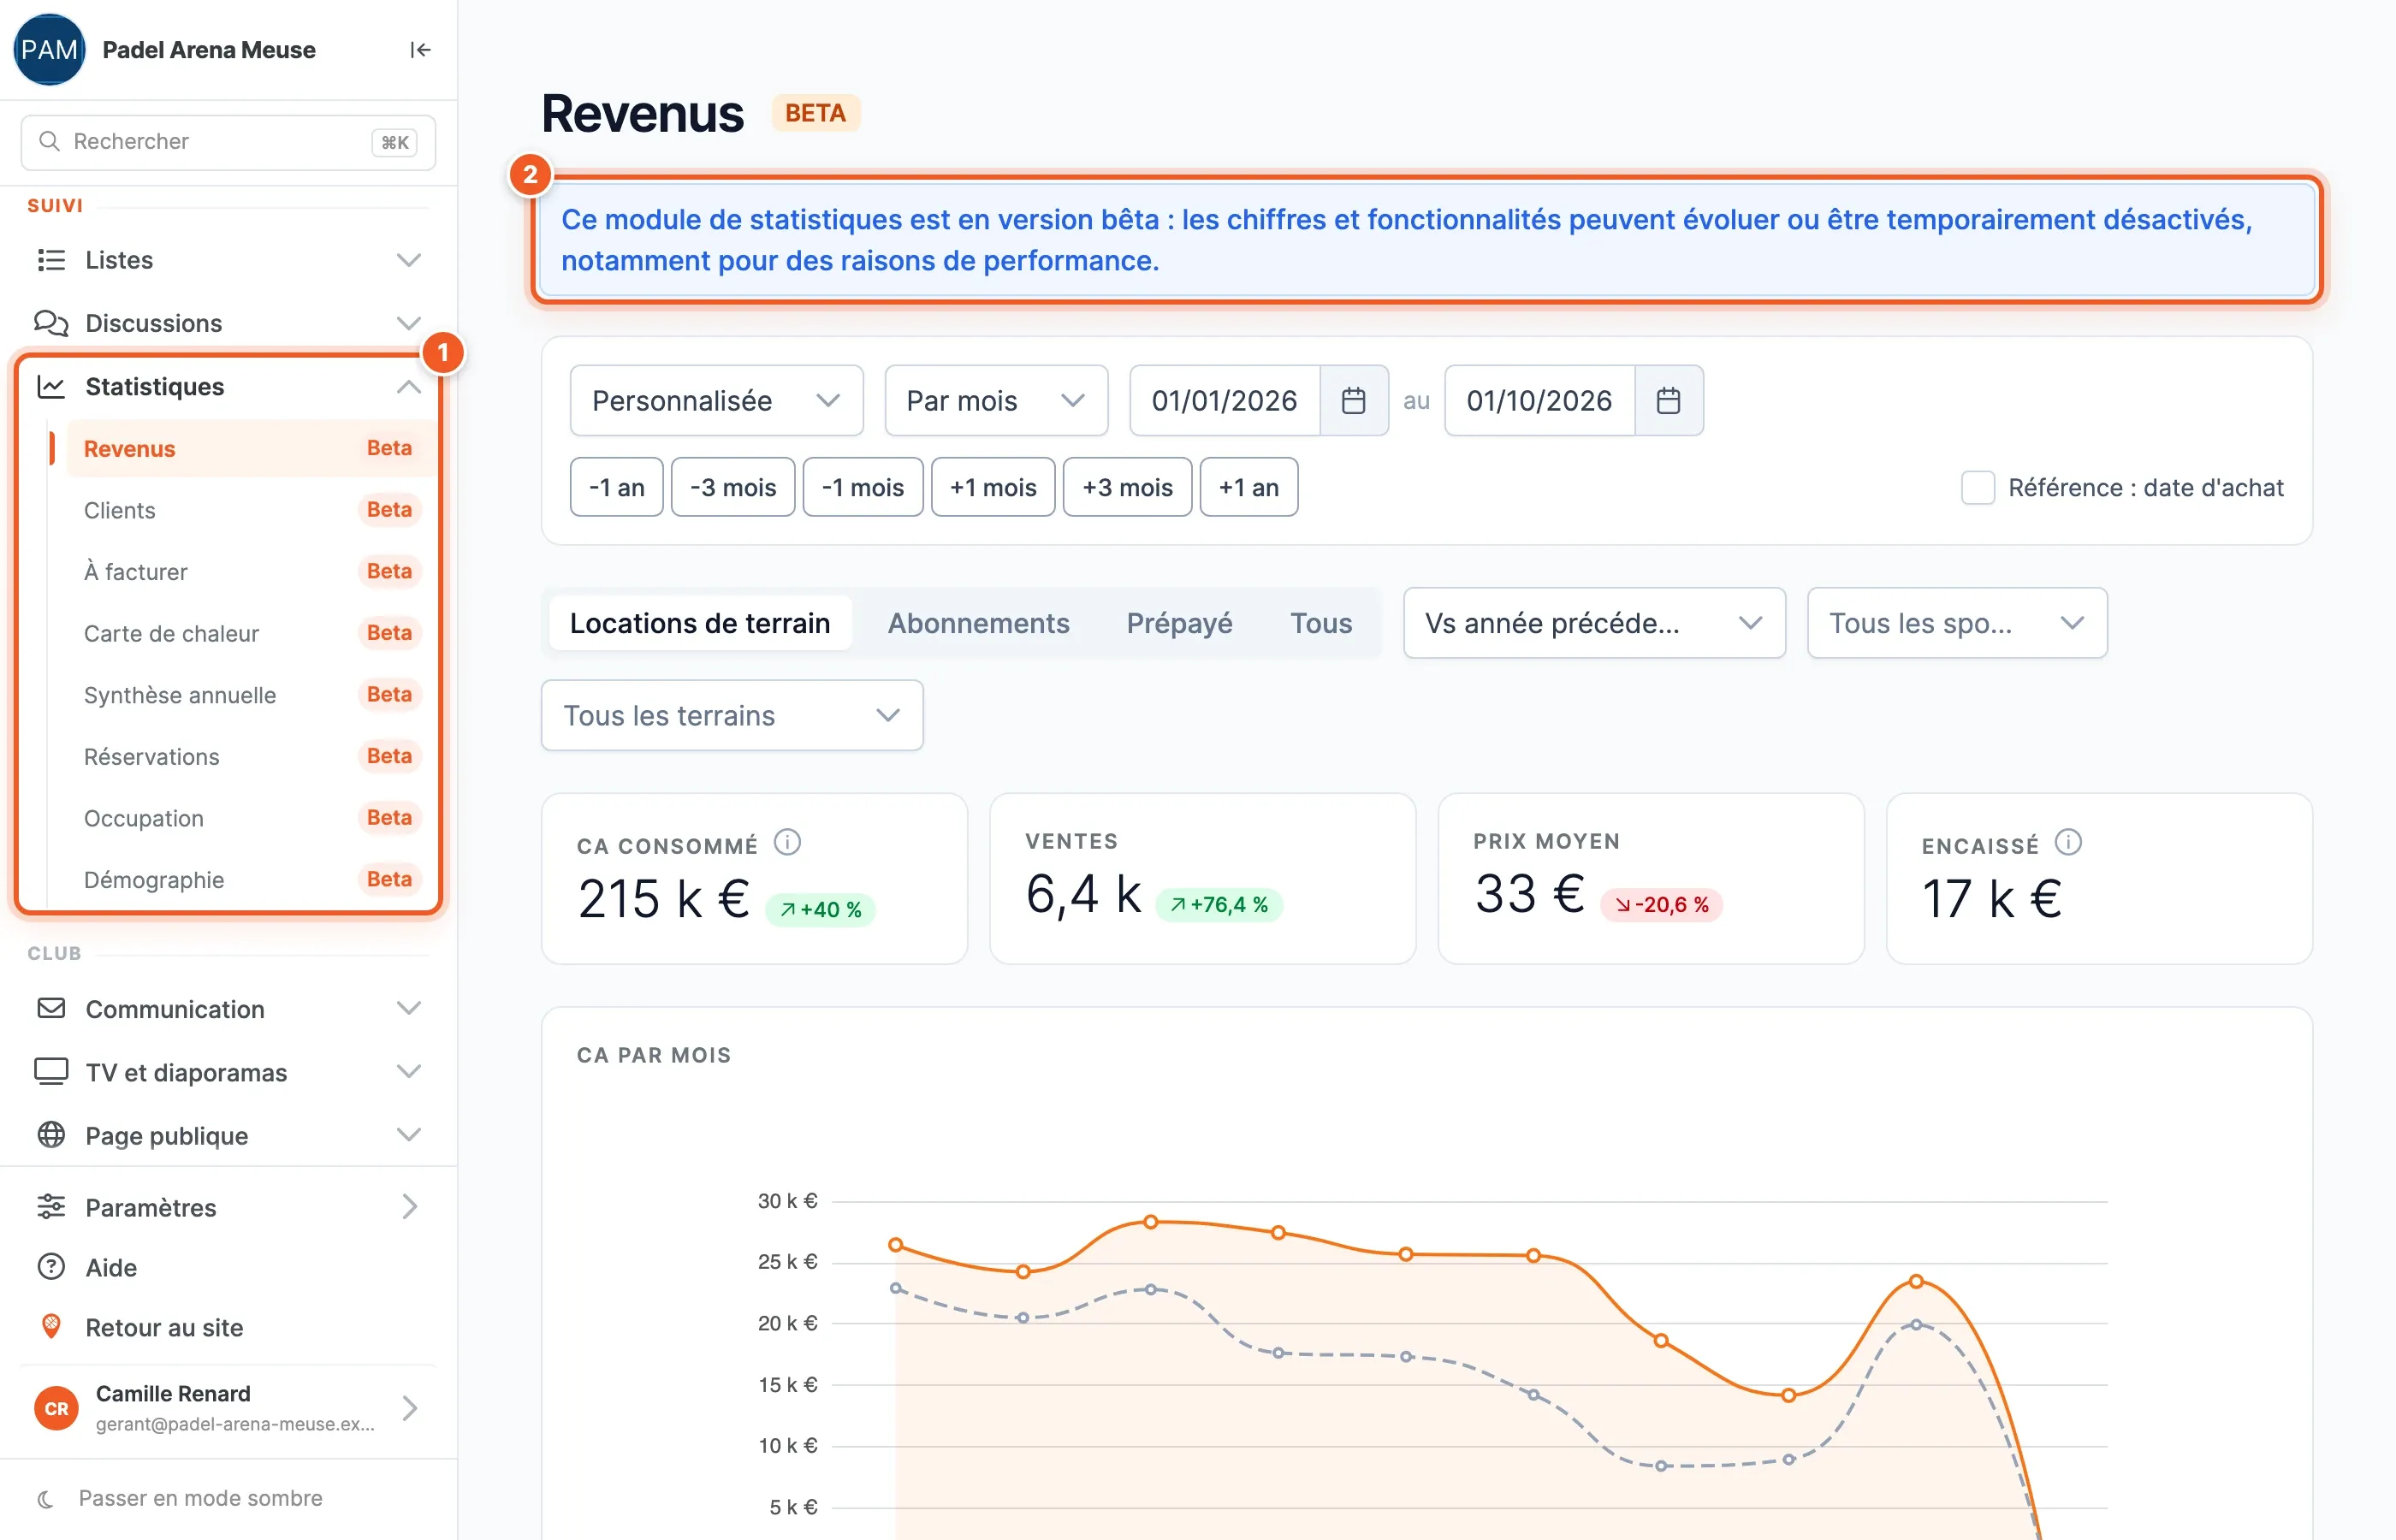The width and height of the screenshot is (2396, 1540).
Task: Open the Tous les sports dropdown
Action: point(1957,623)
